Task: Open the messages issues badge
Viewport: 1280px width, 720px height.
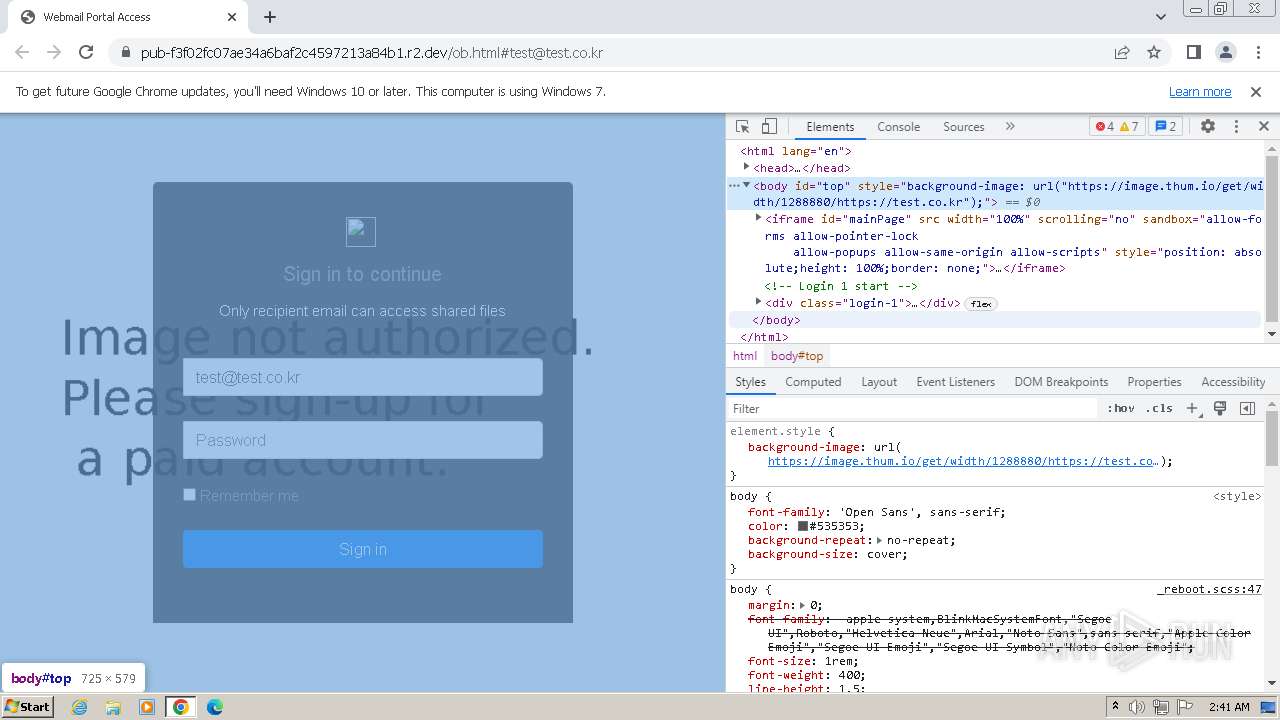Action: [1166, 127]
